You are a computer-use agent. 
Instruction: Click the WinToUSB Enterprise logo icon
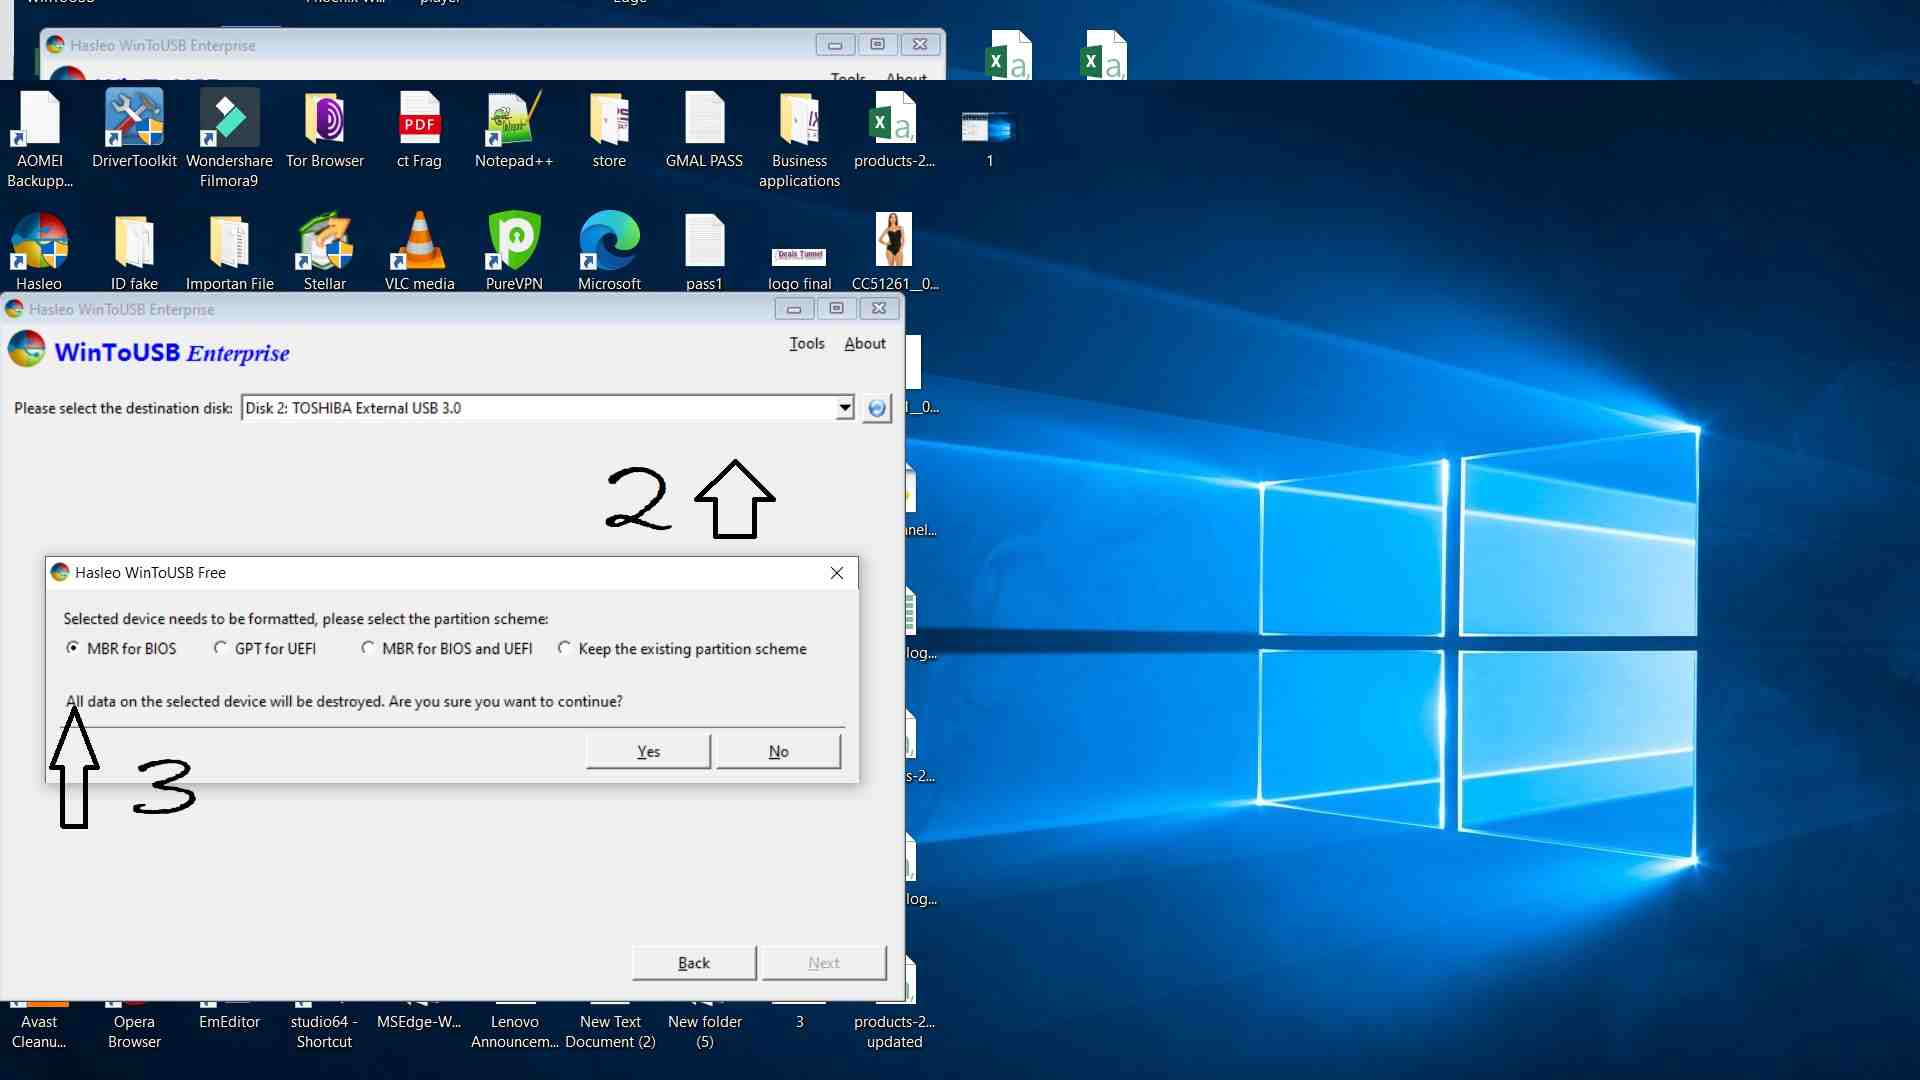[x=27, y=350]
